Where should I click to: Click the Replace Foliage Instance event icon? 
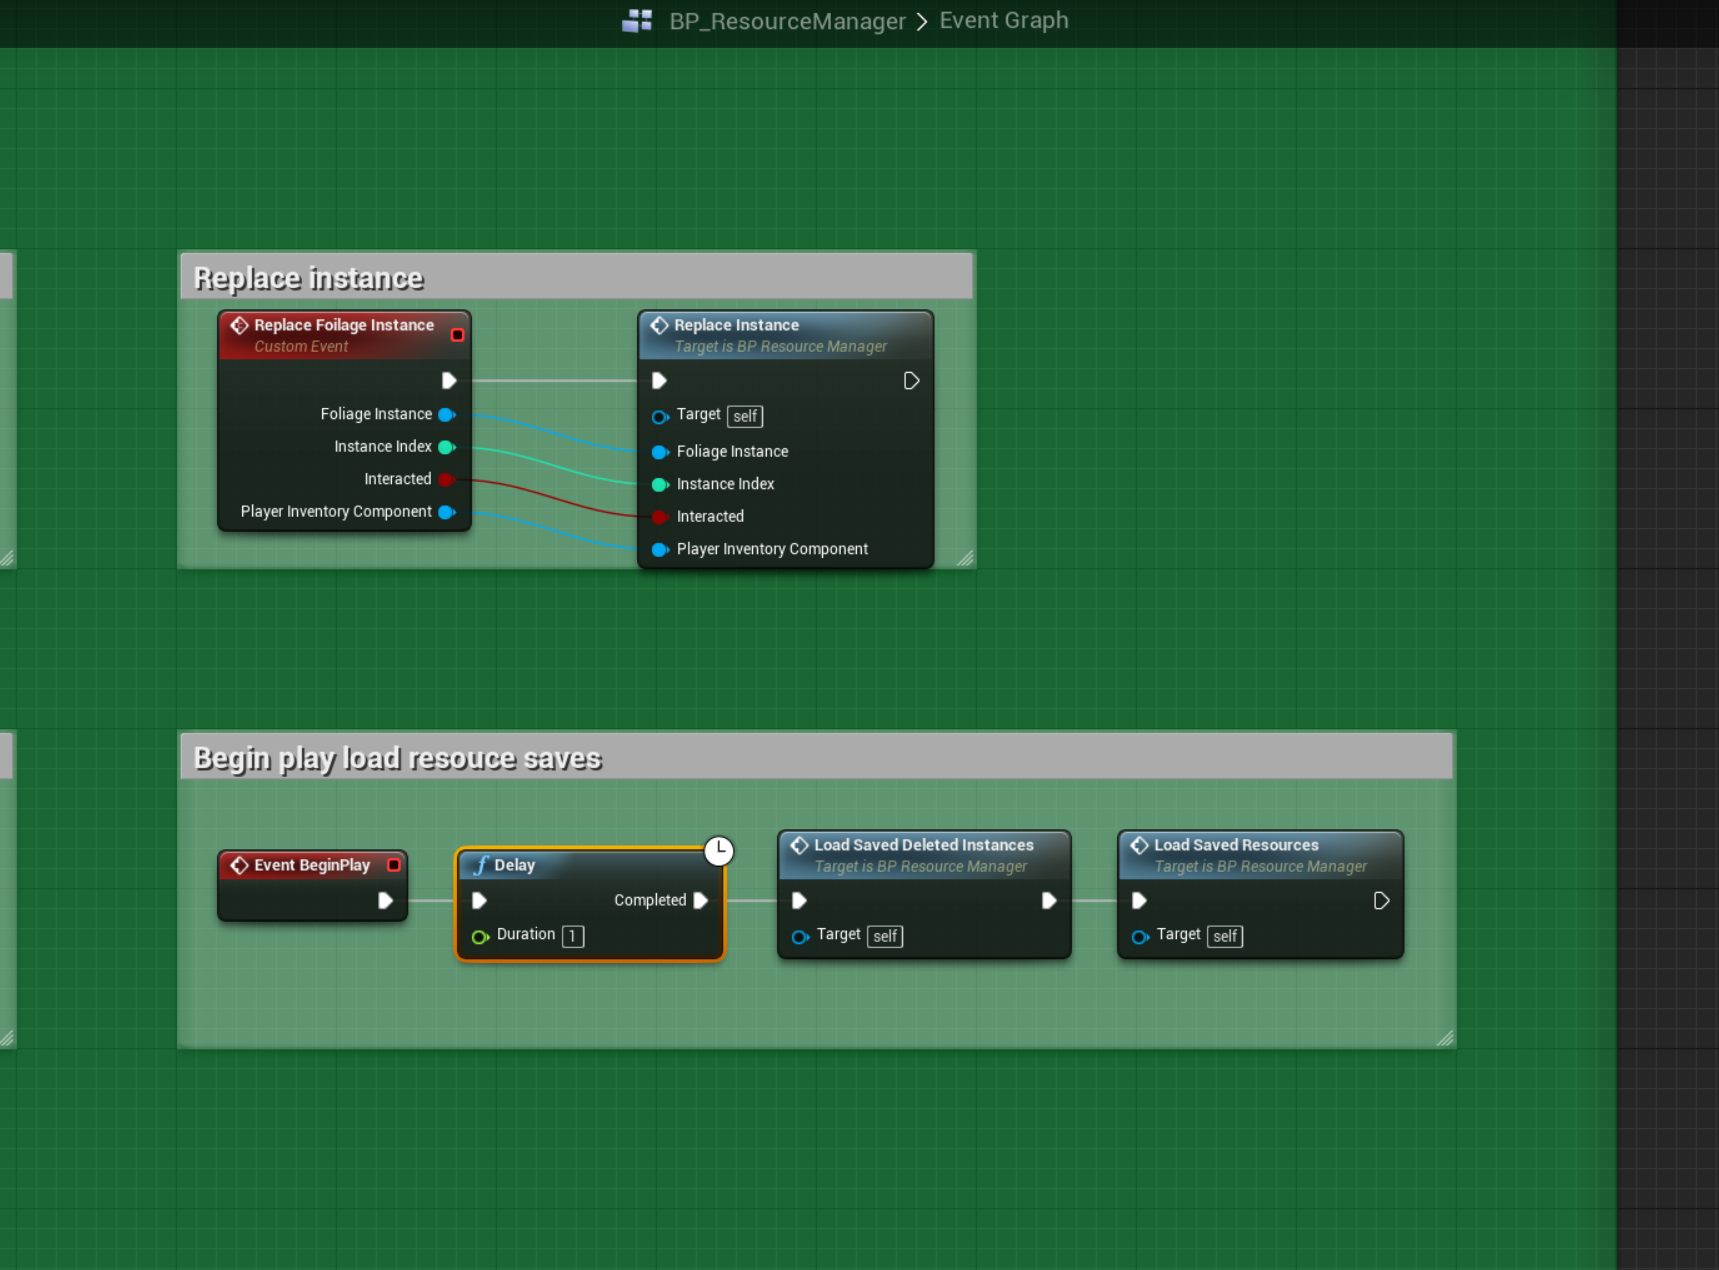point(239,325)
